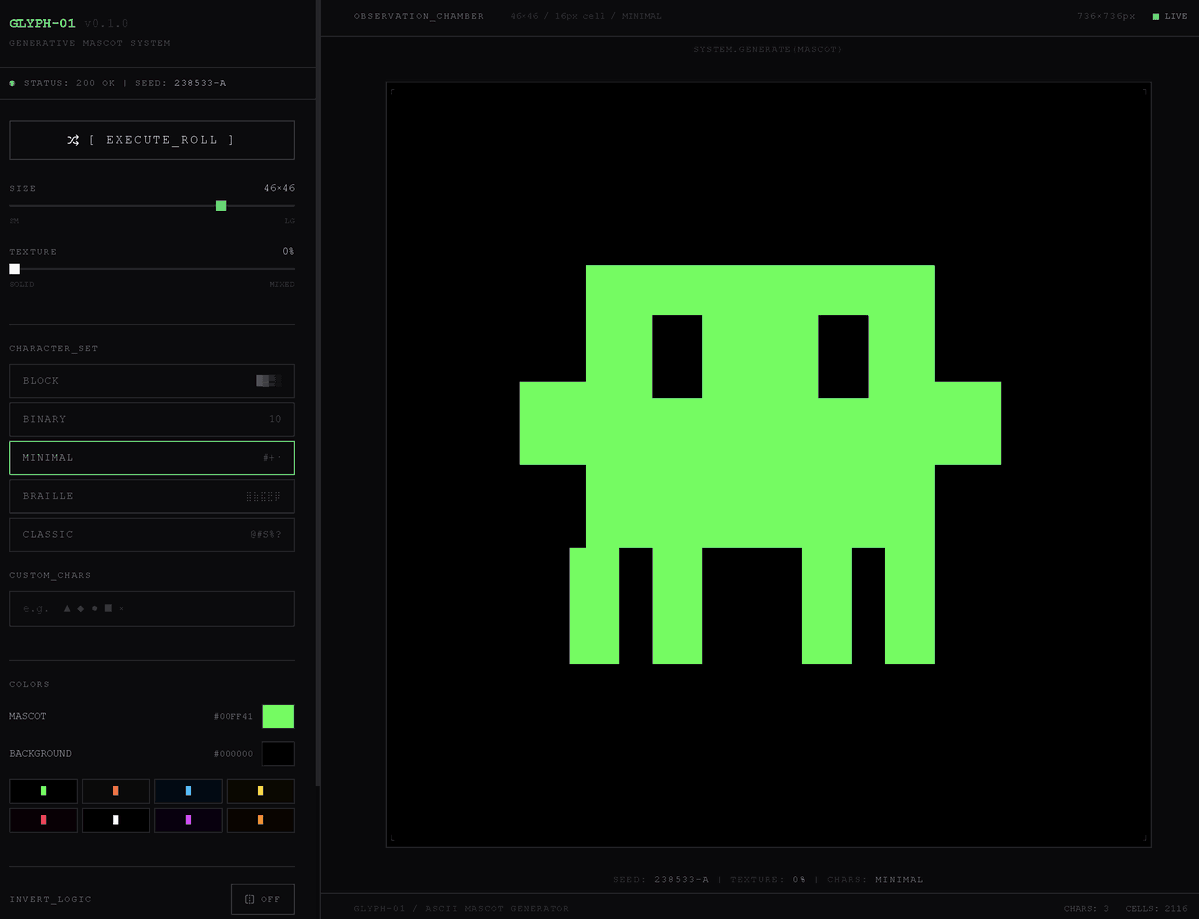
Task: Choose the white color preset
Action: (x=115, y=820)
